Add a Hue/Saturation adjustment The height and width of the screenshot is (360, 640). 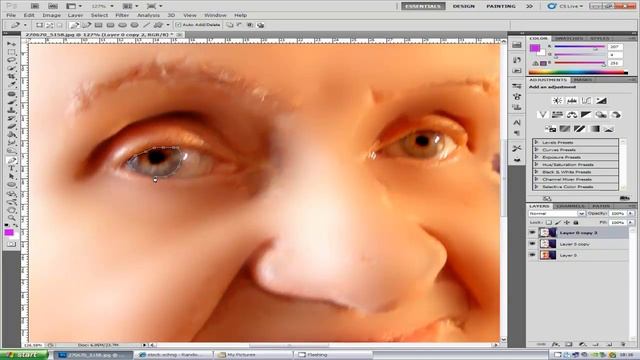pyautogui.click(x=557, y=115)
